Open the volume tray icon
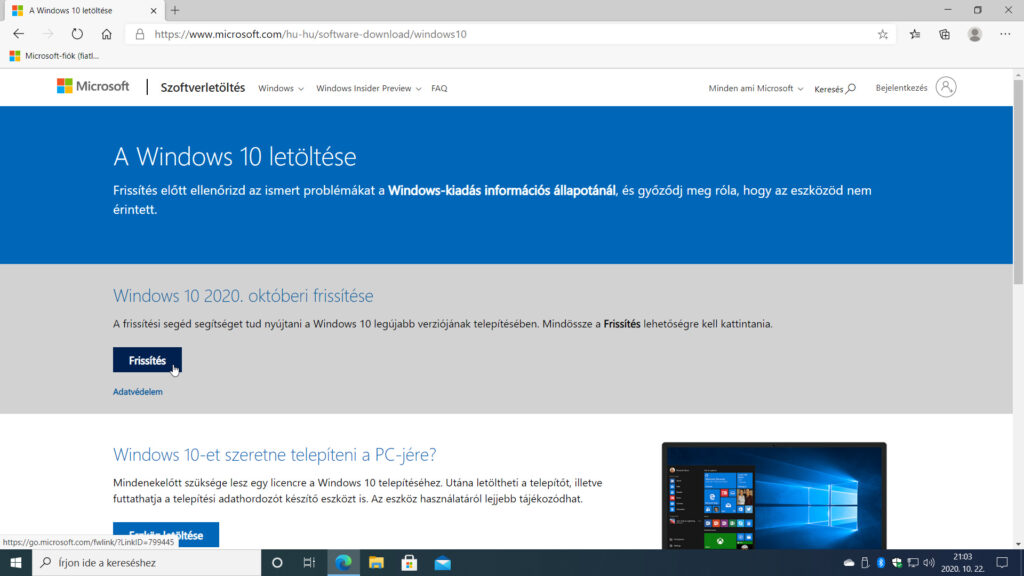 tap(929, 562)
